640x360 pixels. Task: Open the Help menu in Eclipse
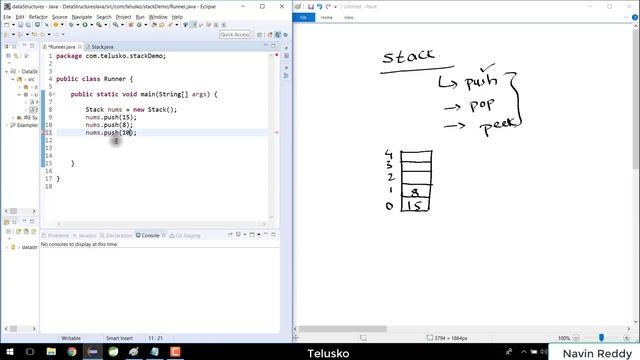(x=177, y=17)
